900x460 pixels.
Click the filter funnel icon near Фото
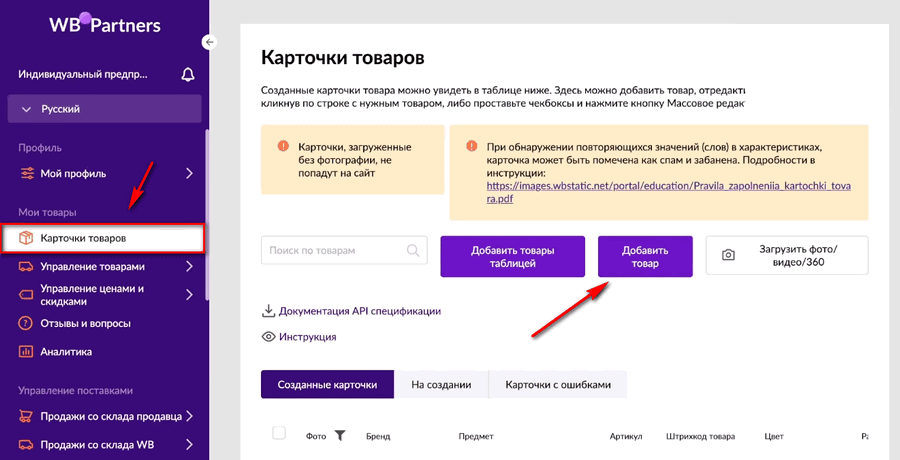pyautogui.click(x=340, y=436)
